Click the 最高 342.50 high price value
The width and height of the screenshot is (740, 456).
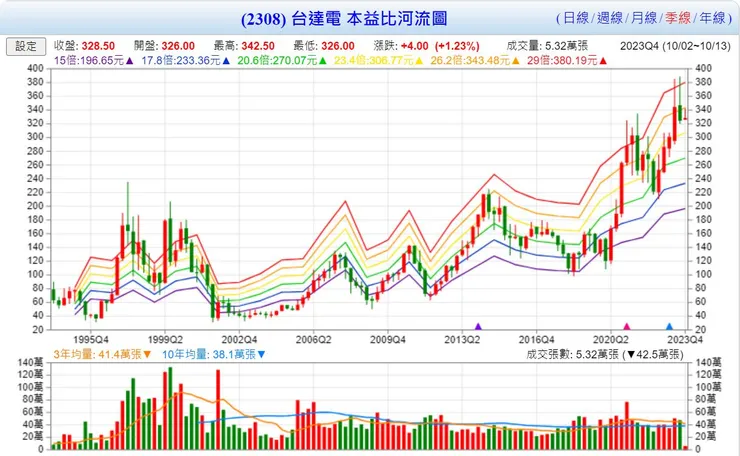[x=258, y=46]
